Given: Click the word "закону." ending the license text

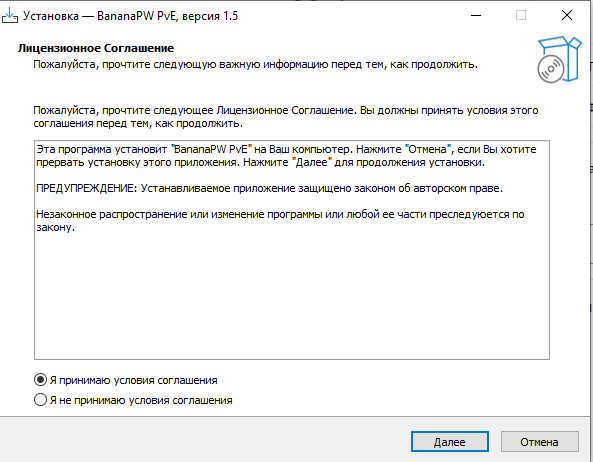Looking at the screenshot, I should pyautogui.click(x=55, y=227).
